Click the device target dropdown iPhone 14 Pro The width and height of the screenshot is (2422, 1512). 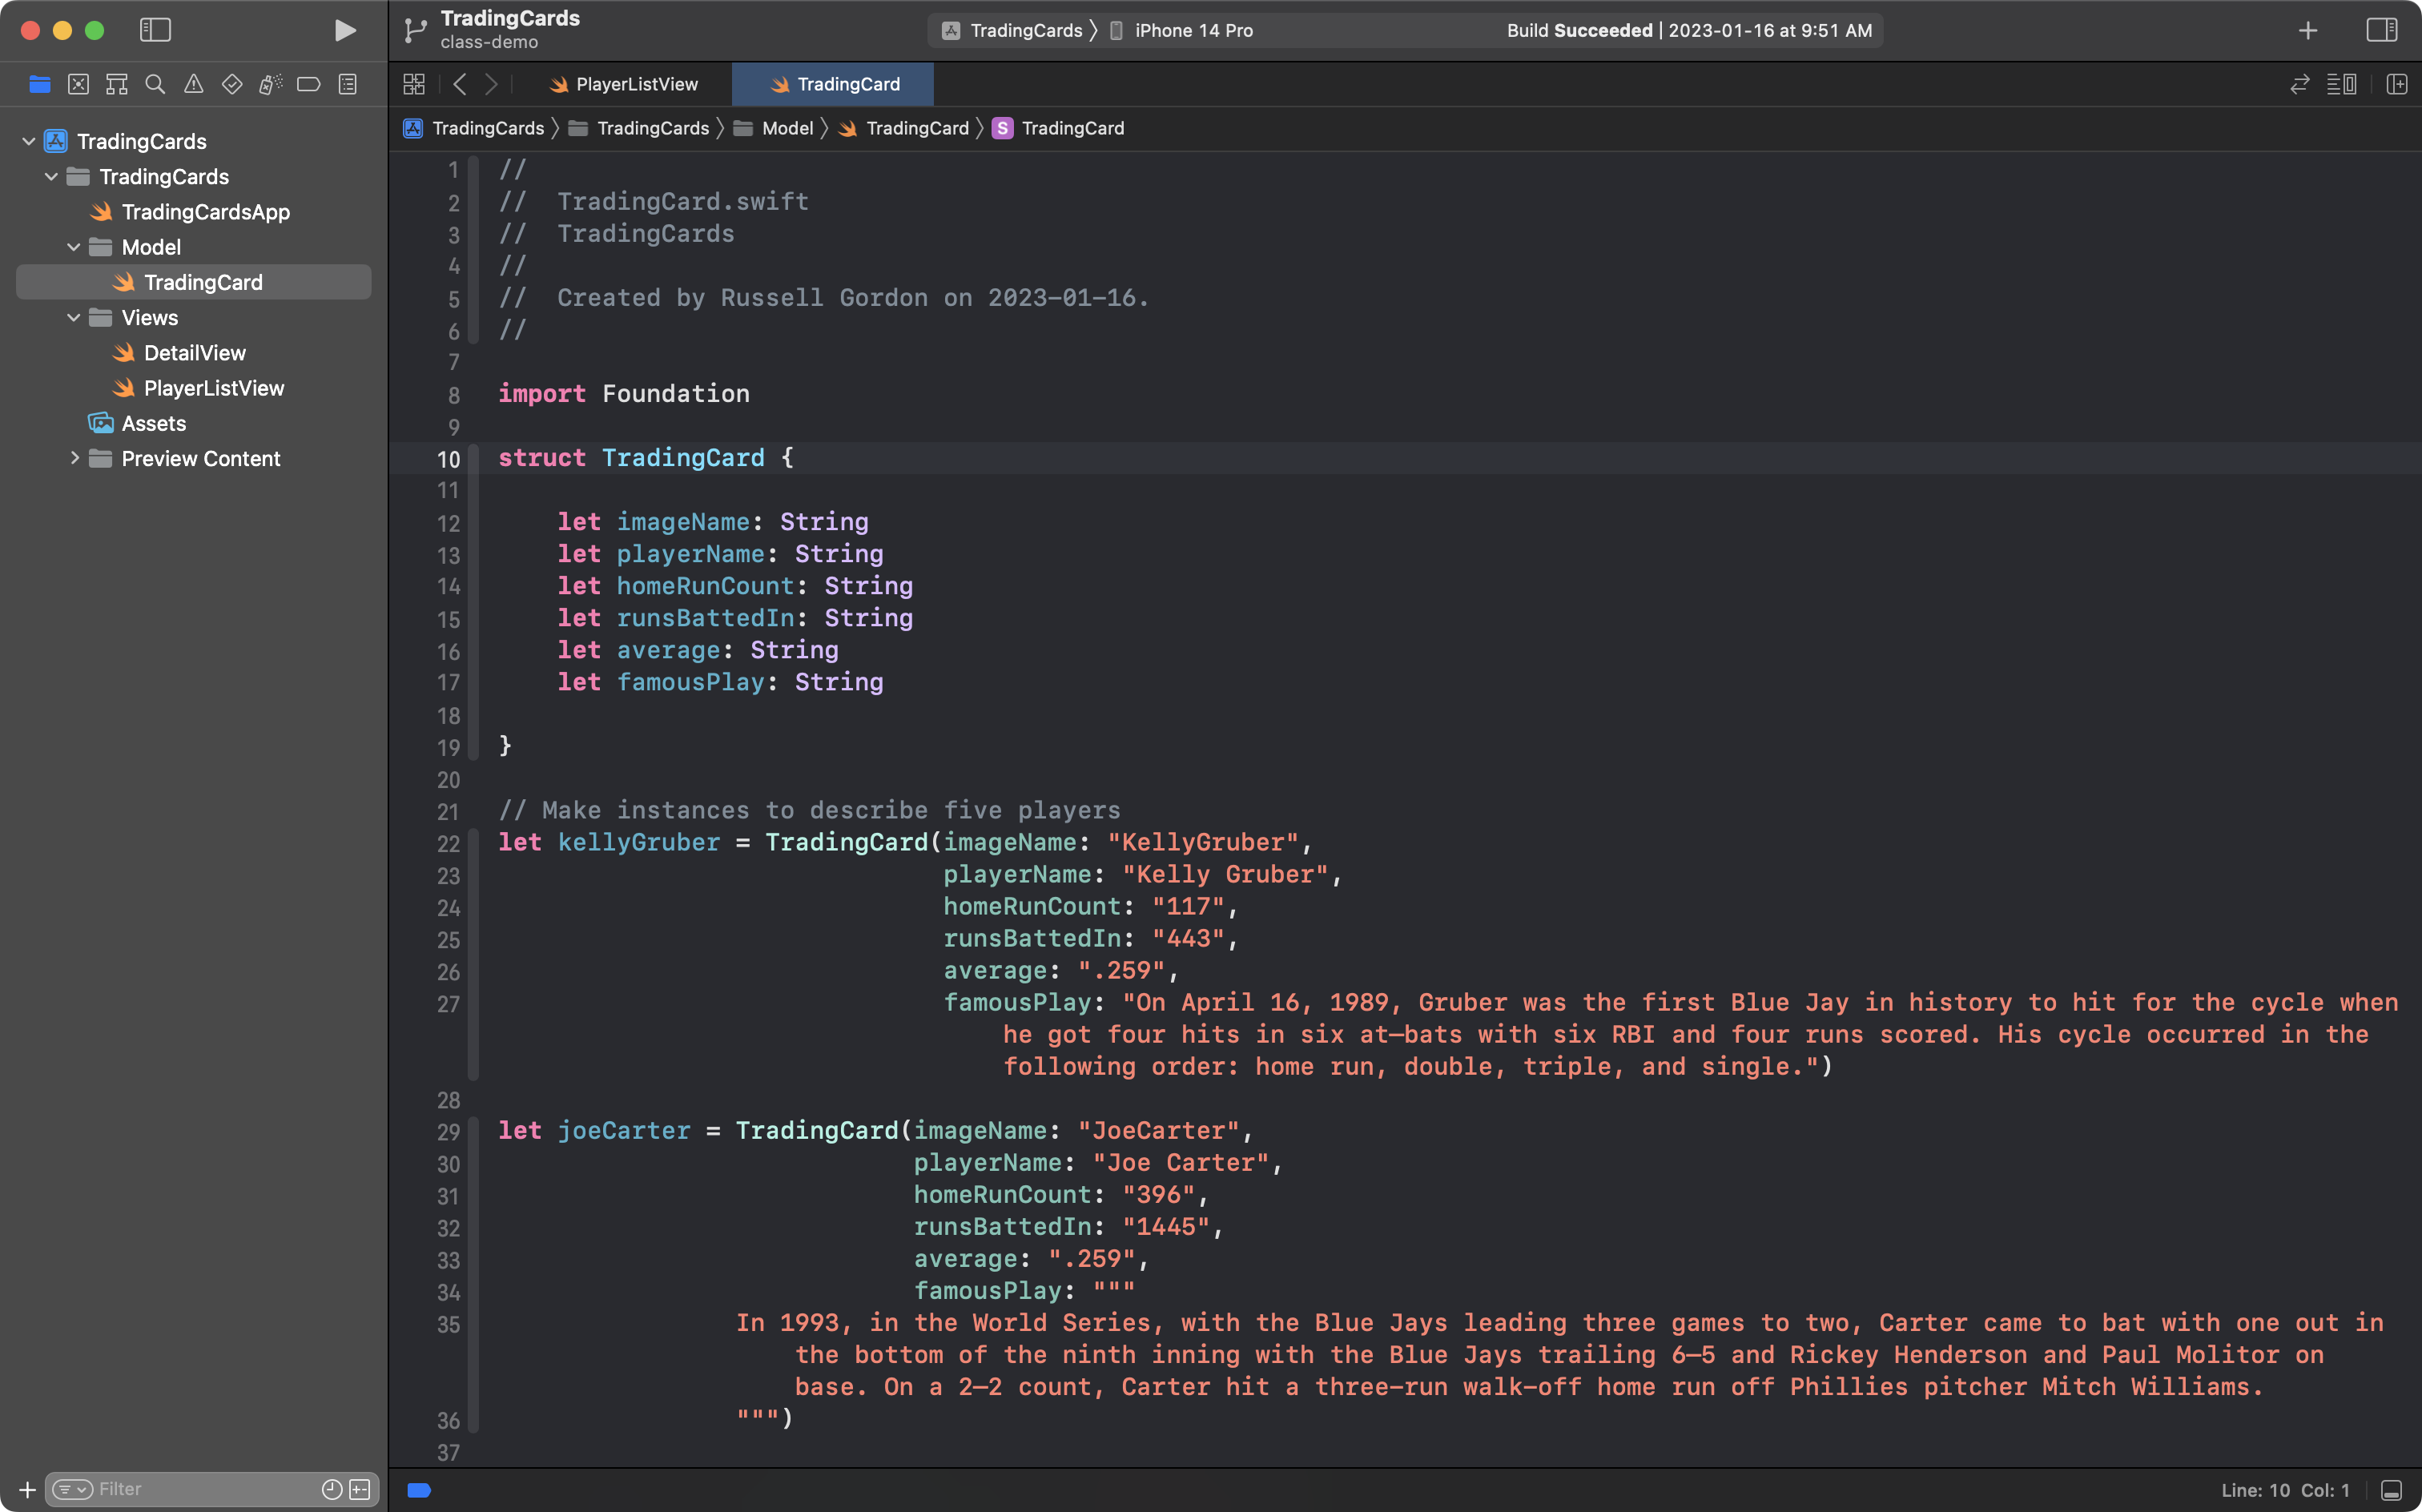(1193, 30)
